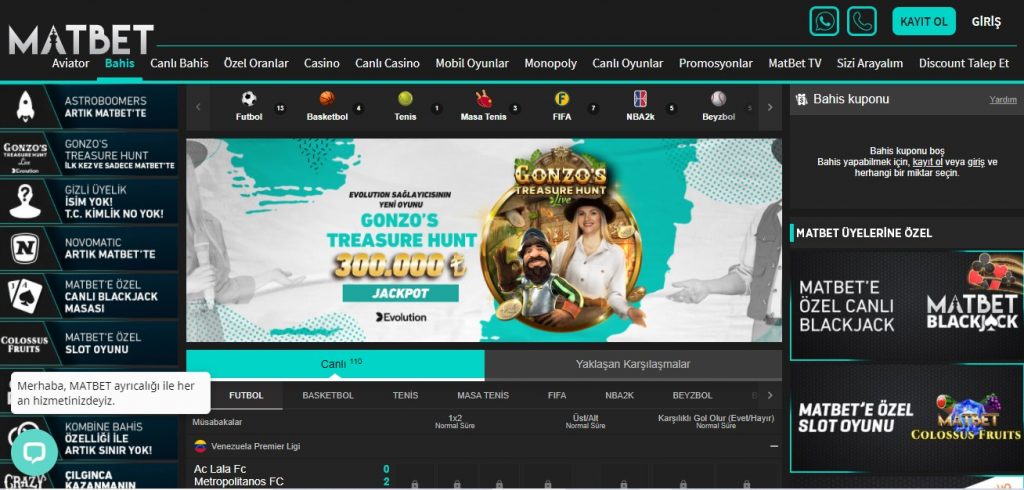Click the Yardım link in bet slip
The width and height of the screenshot is (1024, 490).
point(1003,99)
